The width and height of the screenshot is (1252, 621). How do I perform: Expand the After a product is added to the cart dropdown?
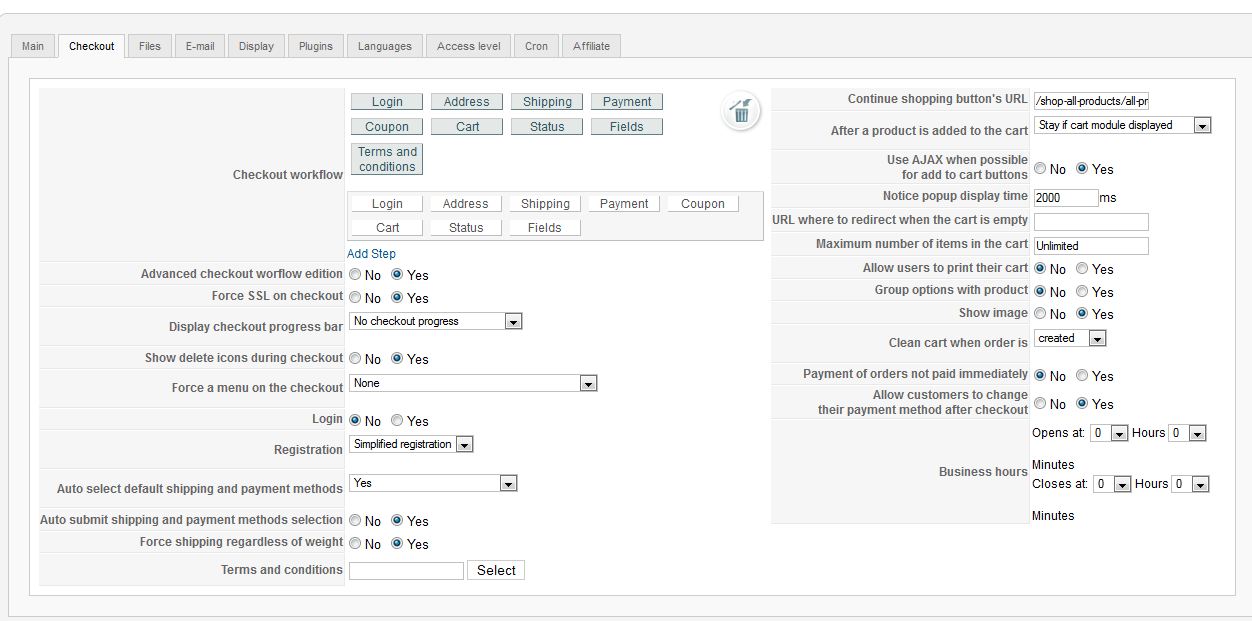[1123, 126]
